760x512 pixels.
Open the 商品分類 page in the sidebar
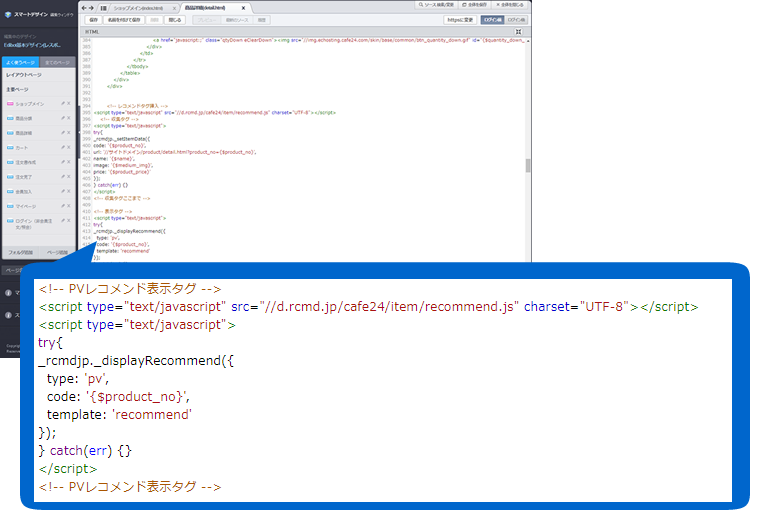coord(24,118)
